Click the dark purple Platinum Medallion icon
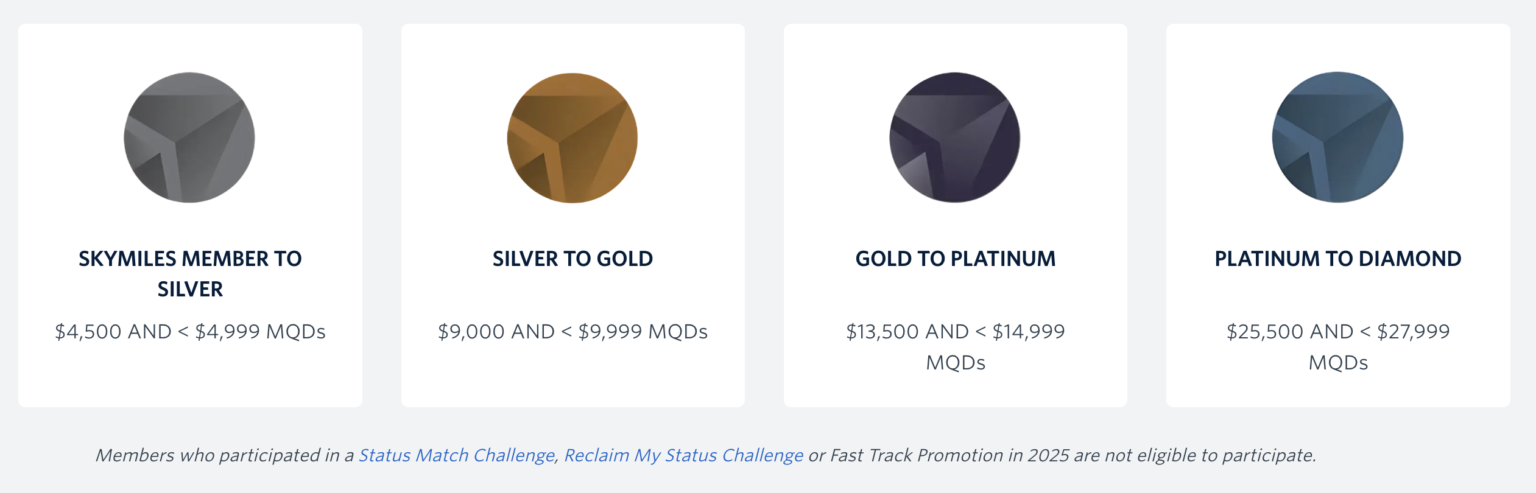Screen dimensions: 1536x493 [955, 137]
